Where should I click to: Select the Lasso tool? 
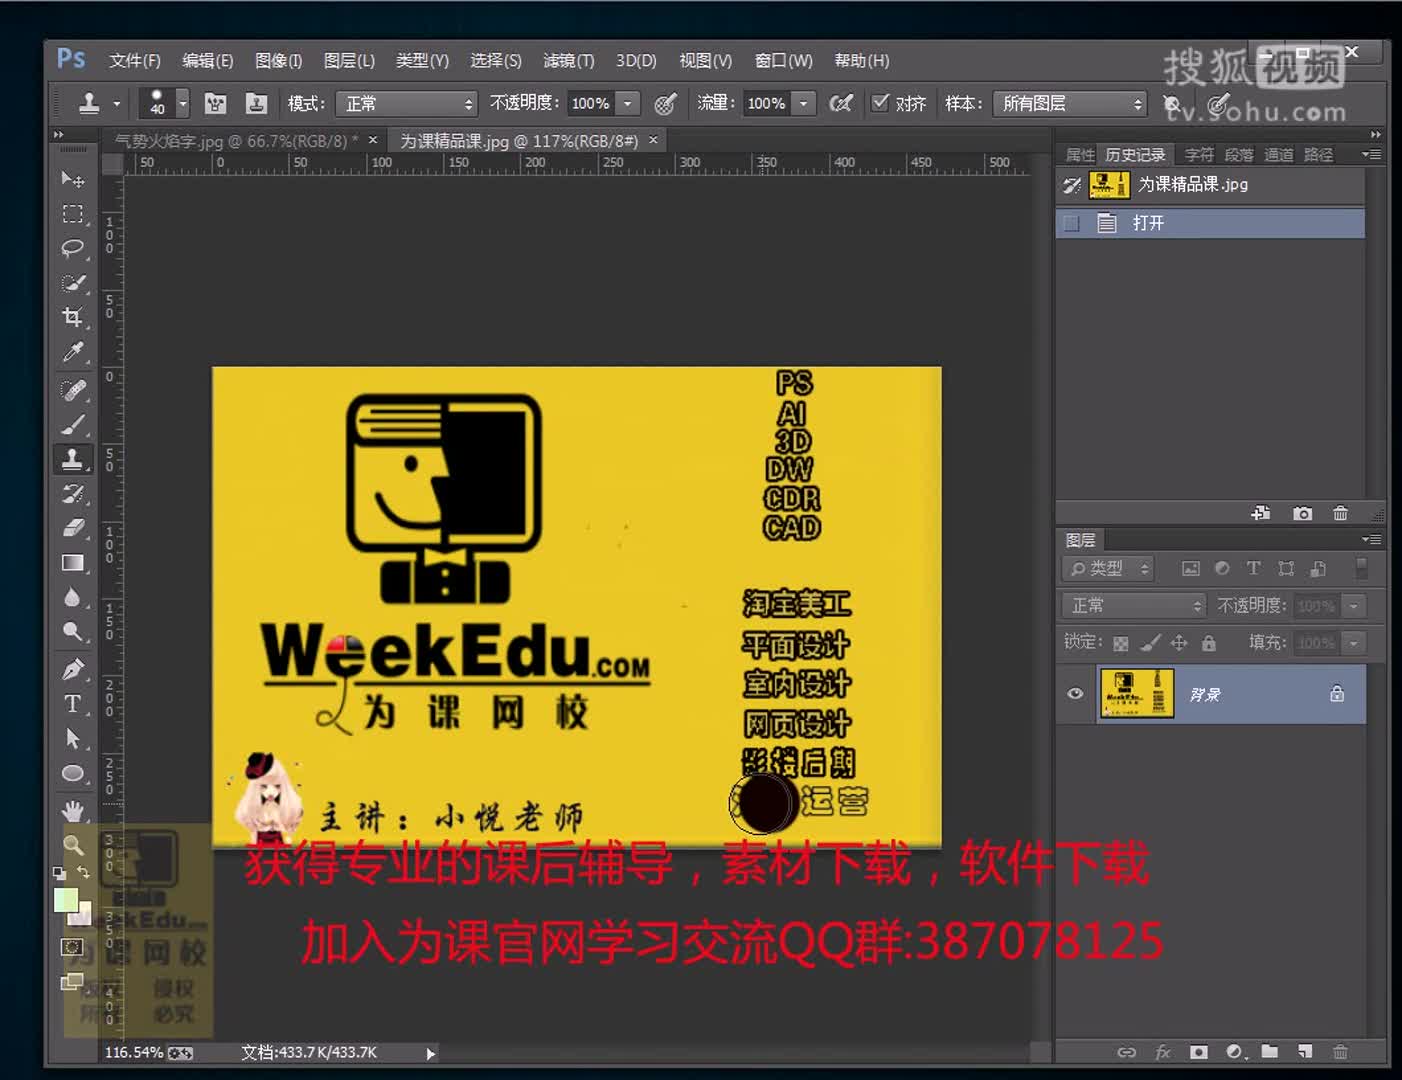[72, 248]
